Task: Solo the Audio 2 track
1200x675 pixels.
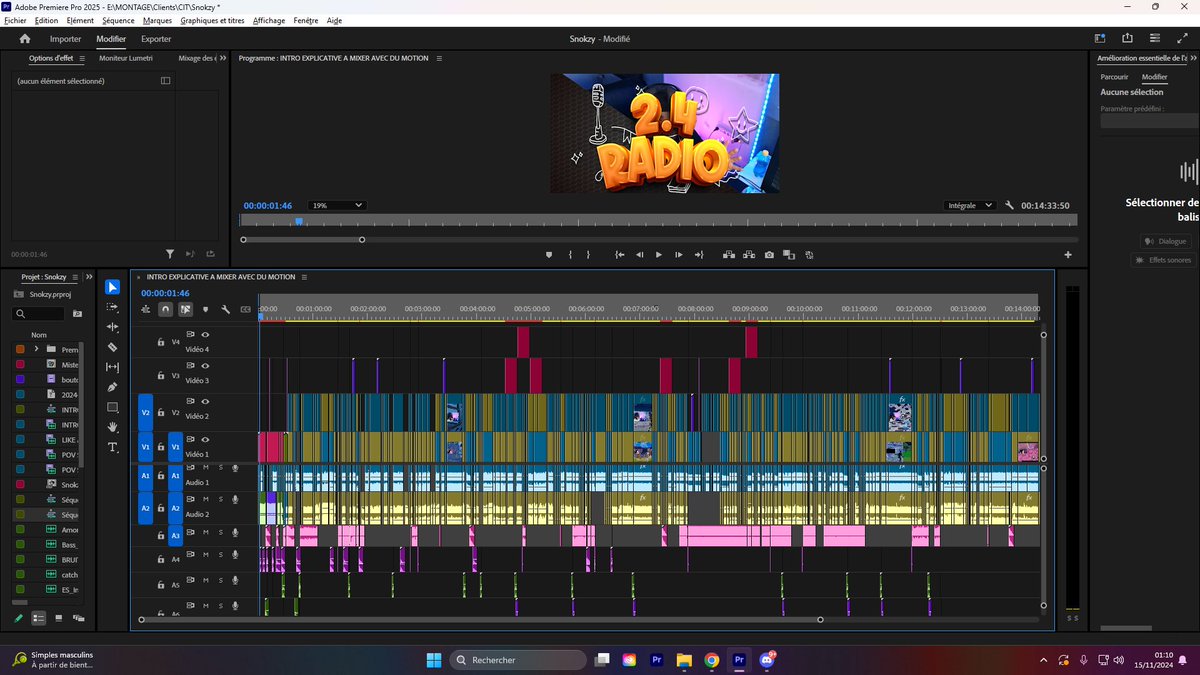Action: [x=220, y=499]
